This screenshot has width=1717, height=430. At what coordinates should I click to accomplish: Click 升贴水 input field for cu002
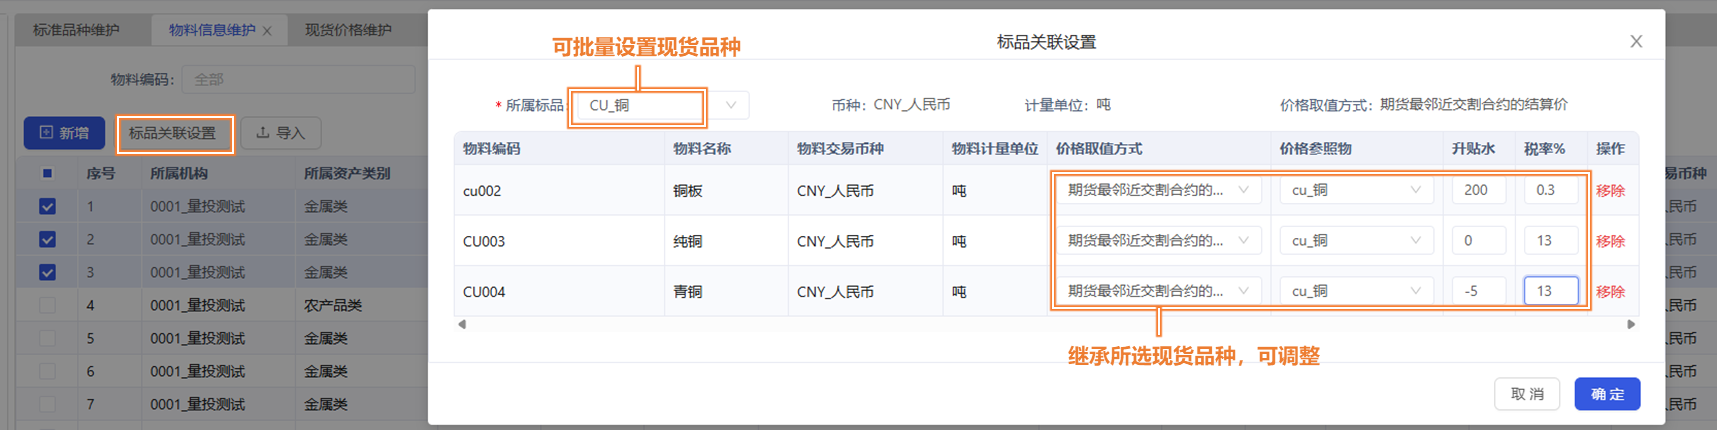(x=1478, y=190)
